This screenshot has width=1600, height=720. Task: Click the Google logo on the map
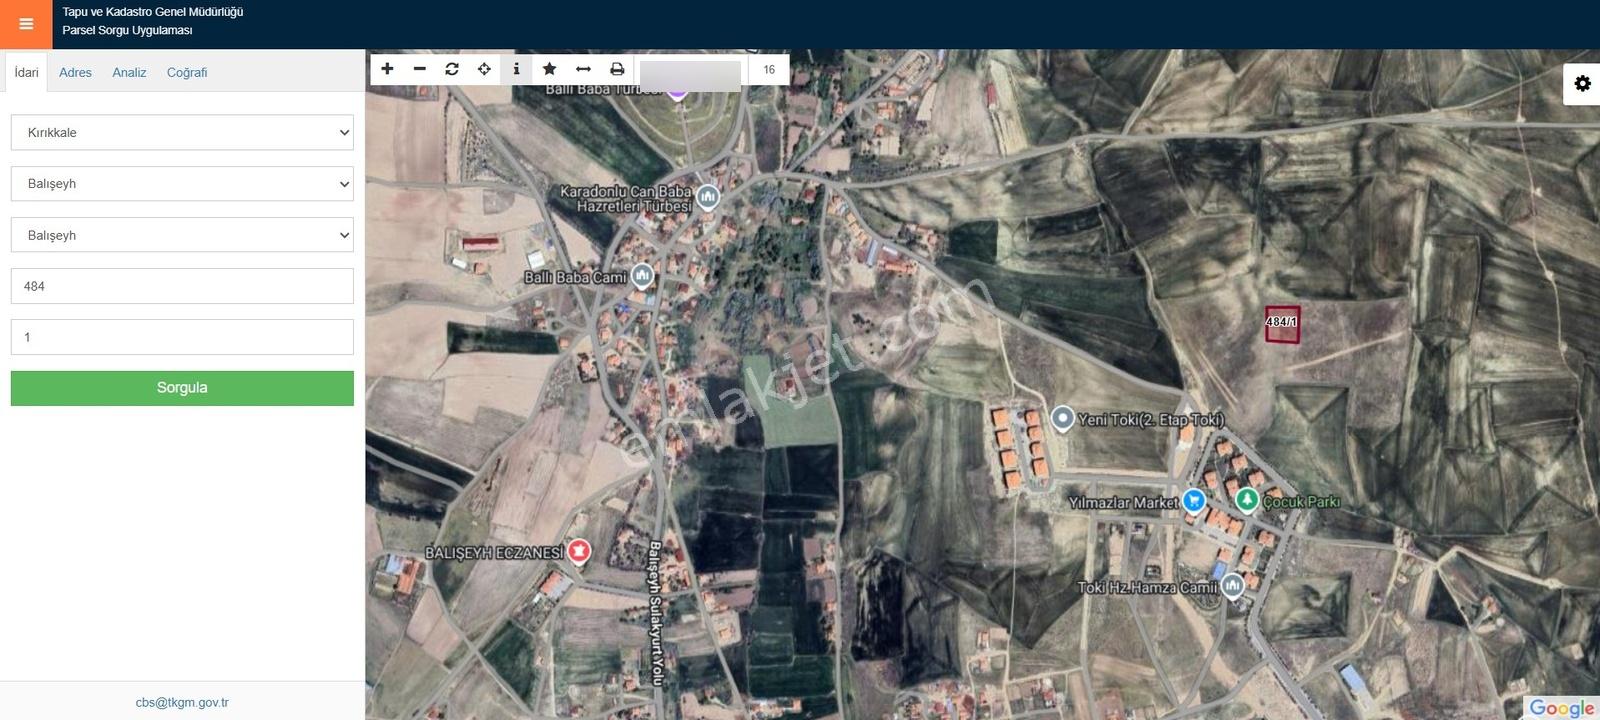1561,708
